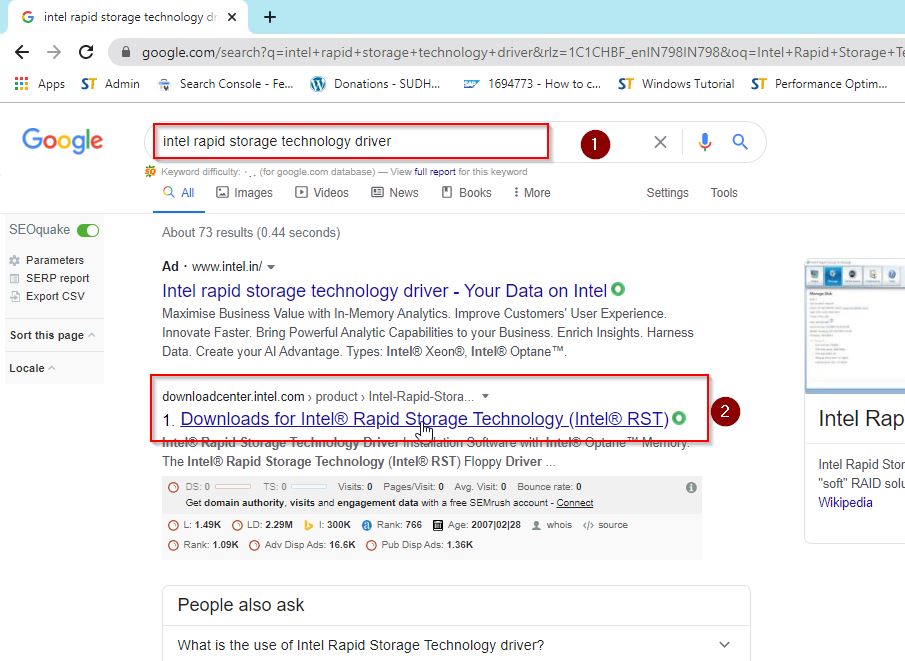Open the Wikipedia link in knowledge panel
The width and height of the screenshot is (905, 661).
tap(845, 503)
